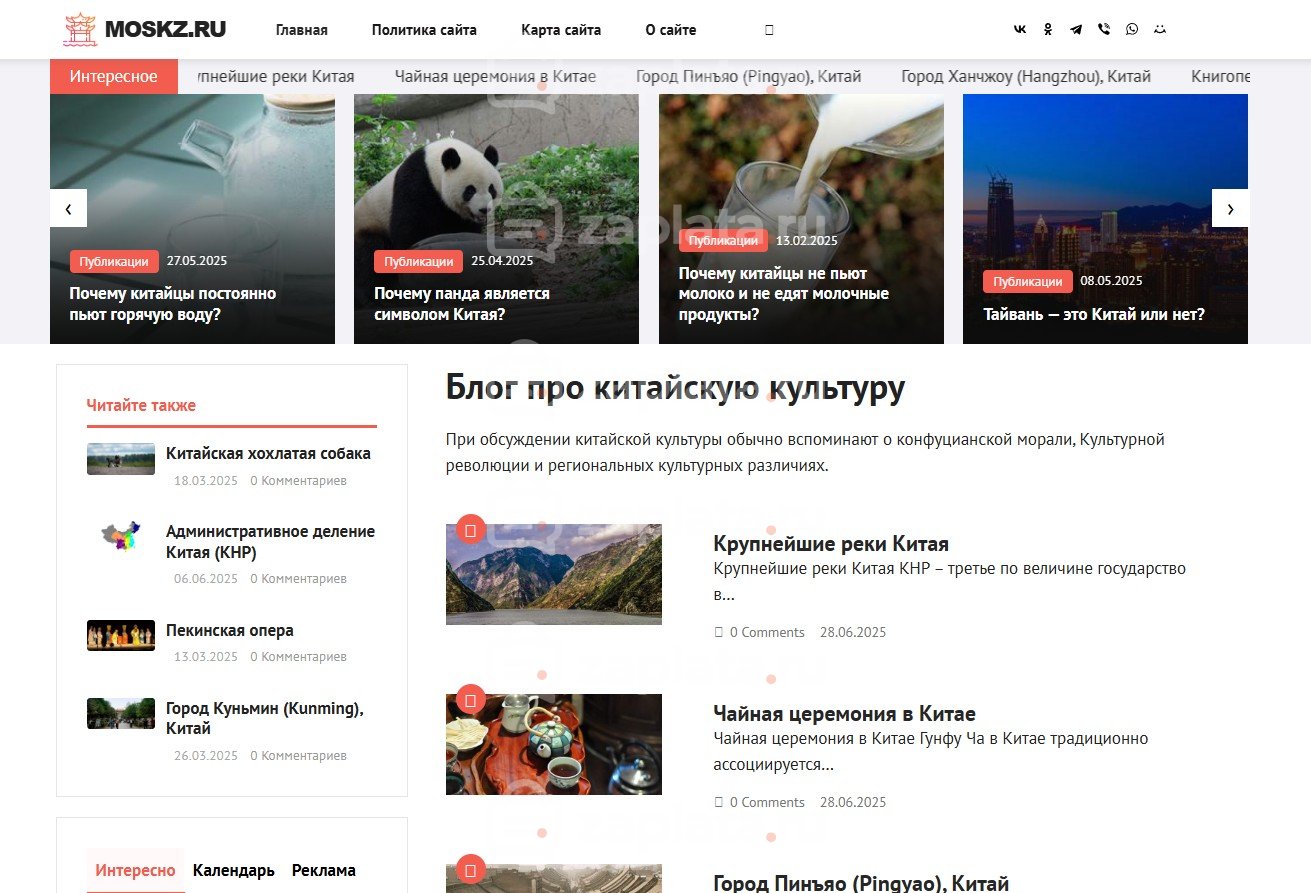Open the Viber phone icon

pyautogui.click(x=1104, y=30)
